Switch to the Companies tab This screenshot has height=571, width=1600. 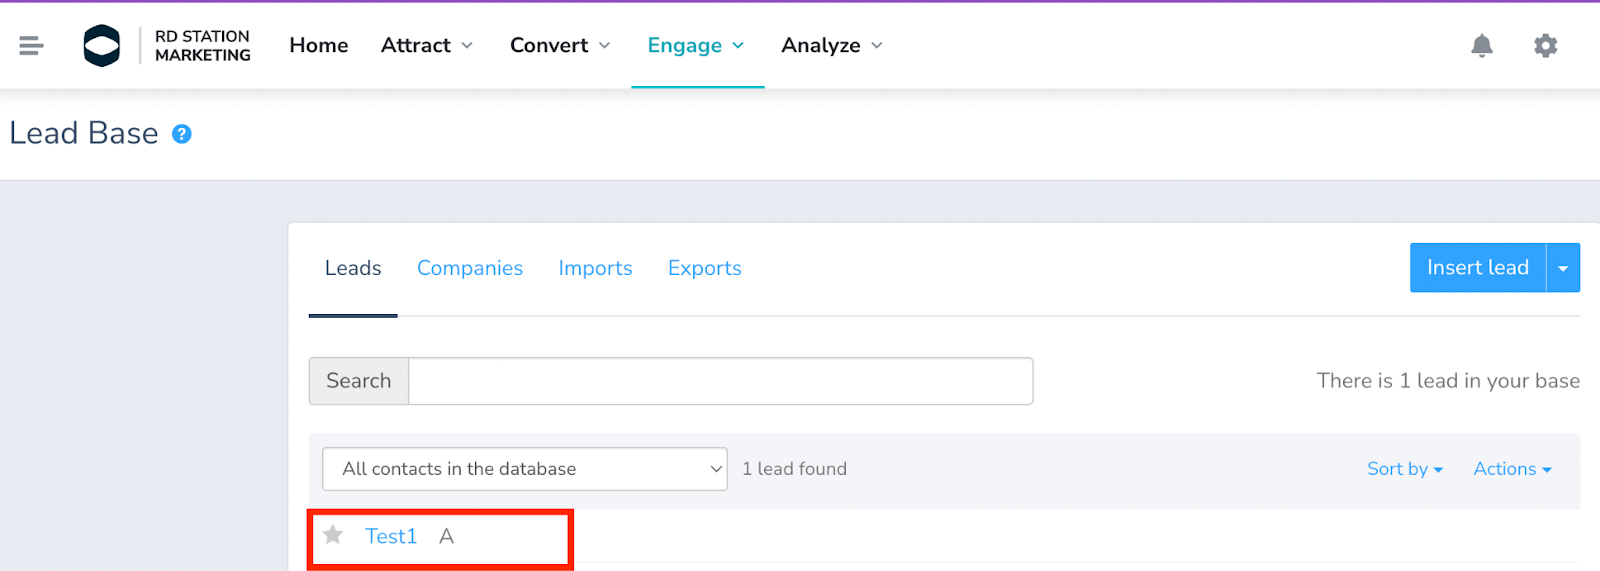(470, 268)
